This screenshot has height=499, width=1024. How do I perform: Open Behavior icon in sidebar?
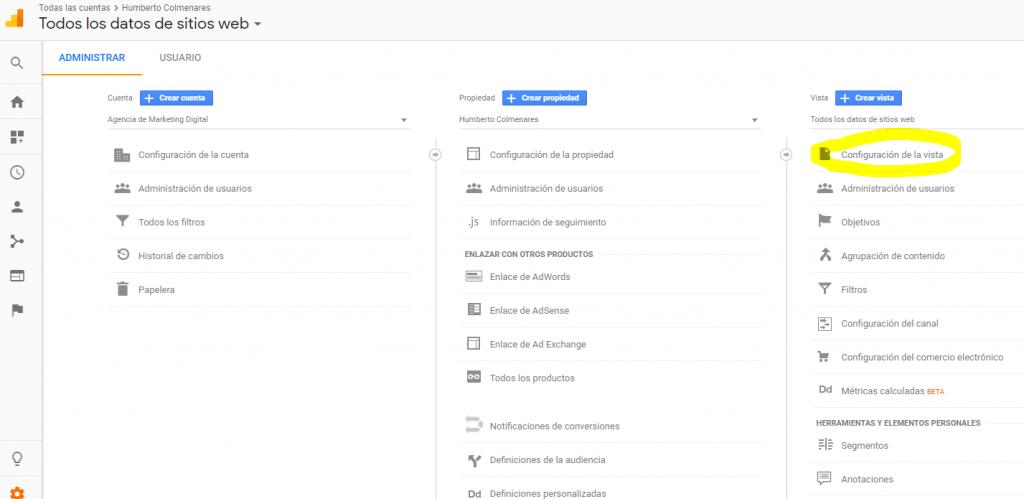17,276
